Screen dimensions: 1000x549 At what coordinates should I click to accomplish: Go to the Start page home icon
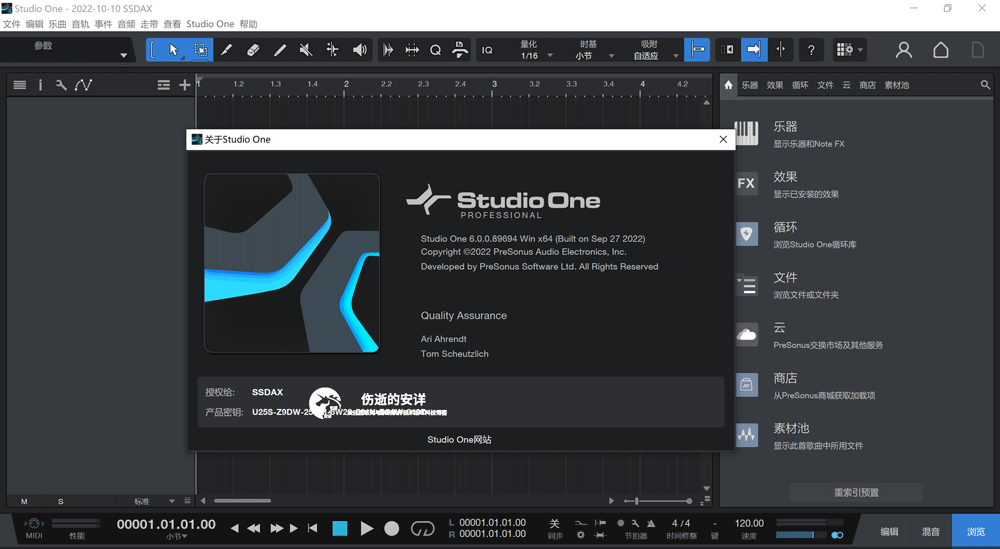pyautogui.click(x=941, y=50)
